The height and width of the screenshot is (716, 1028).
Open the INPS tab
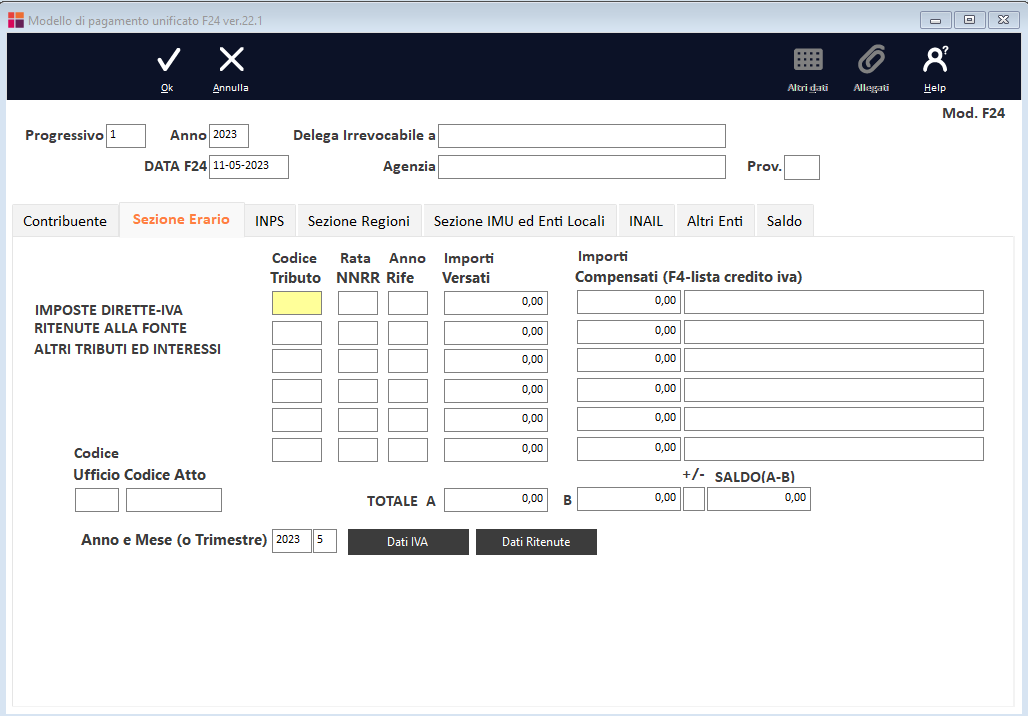tap(268, 220)
